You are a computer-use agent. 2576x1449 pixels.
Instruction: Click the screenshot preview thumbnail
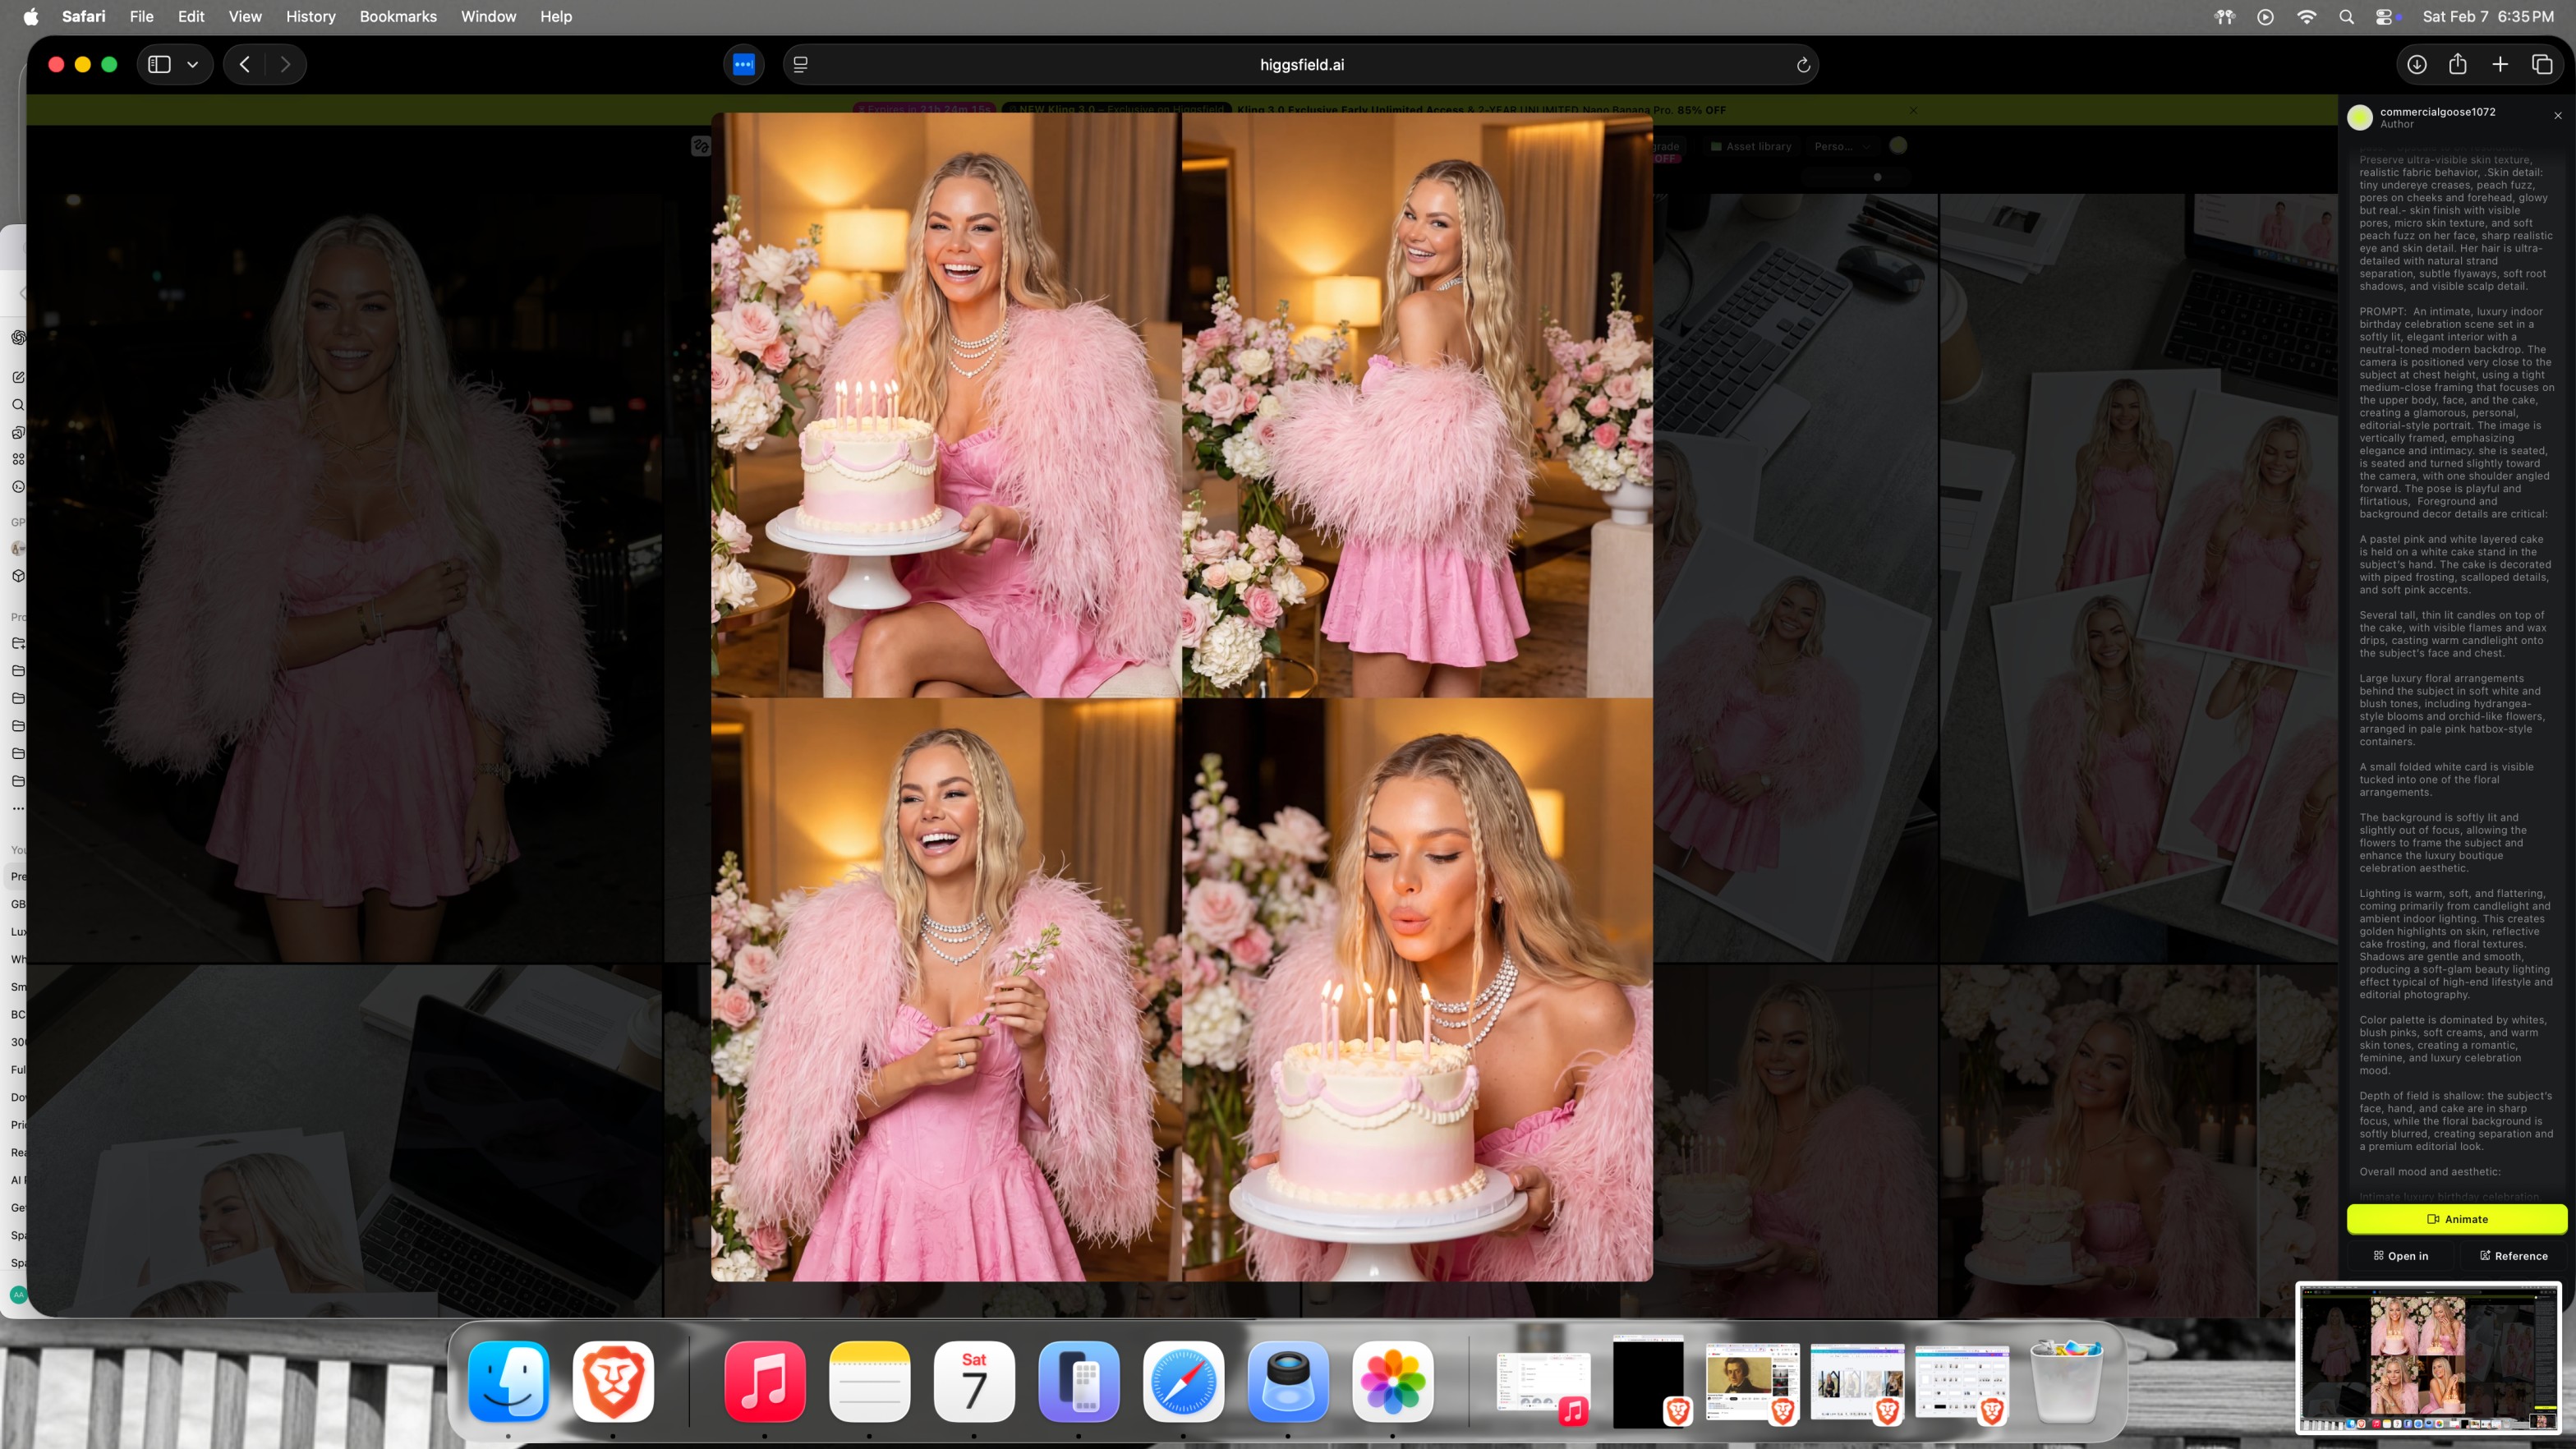(2428, 1358)
